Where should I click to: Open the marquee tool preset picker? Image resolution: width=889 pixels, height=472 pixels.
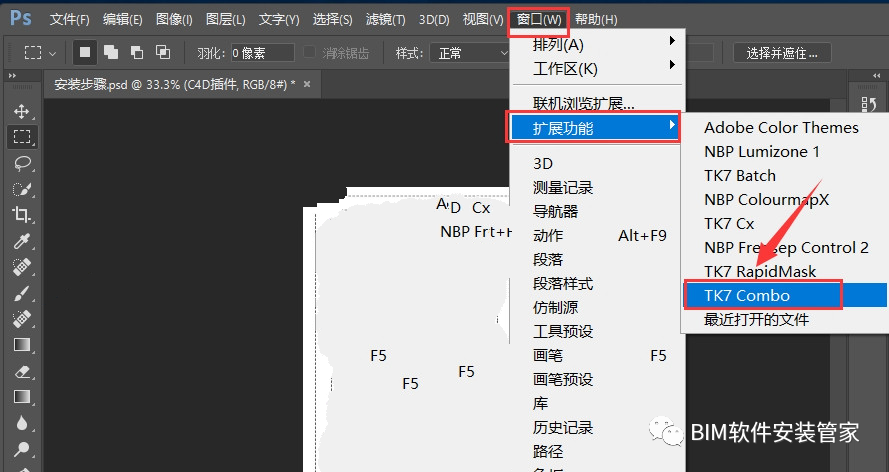click(x=40, y=53)
